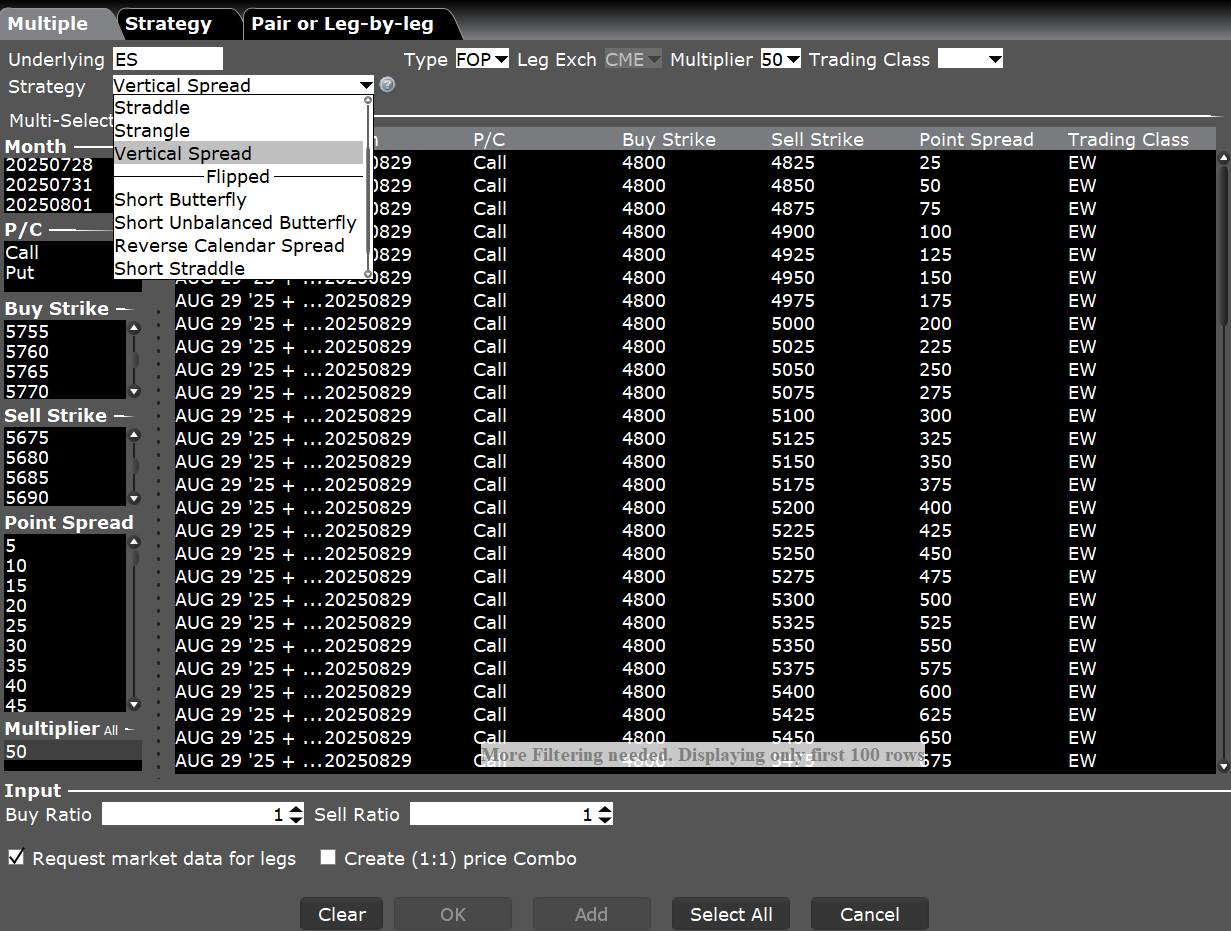
Task: Click the Underlying input field containing ES
Action: coord(167,60)
